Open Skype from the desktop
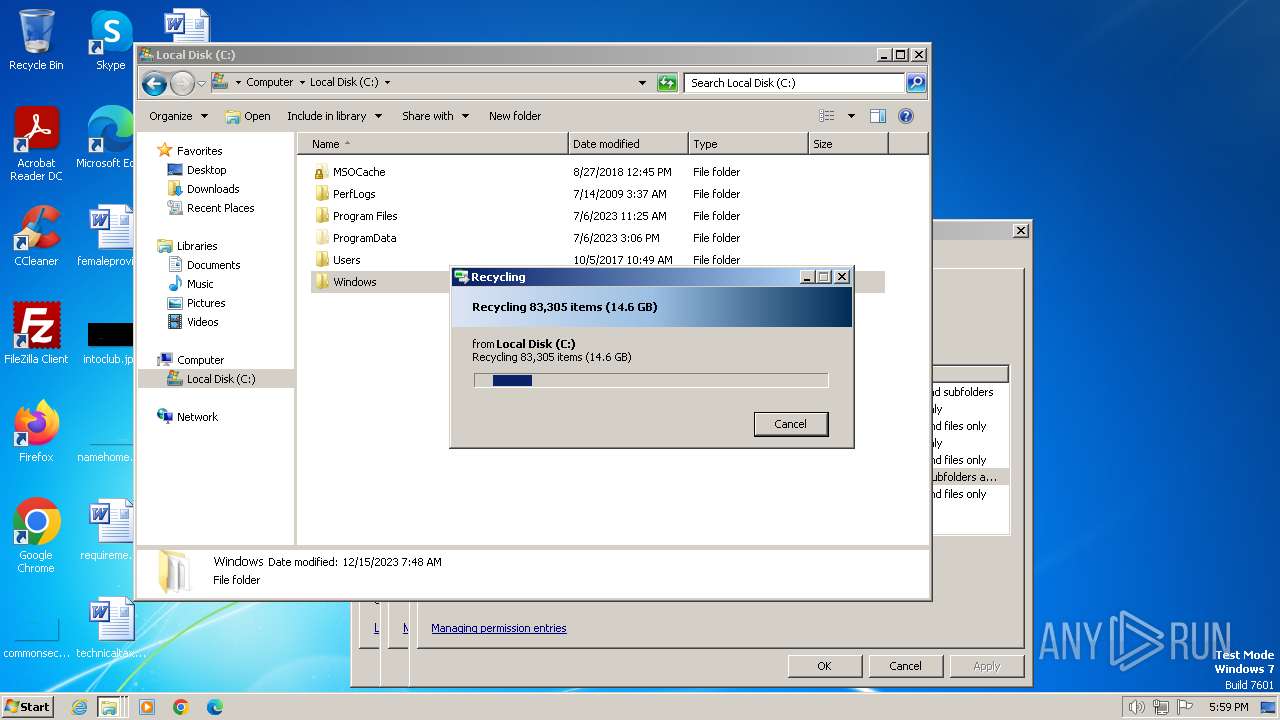The image size is (1280, 720). 110,41
